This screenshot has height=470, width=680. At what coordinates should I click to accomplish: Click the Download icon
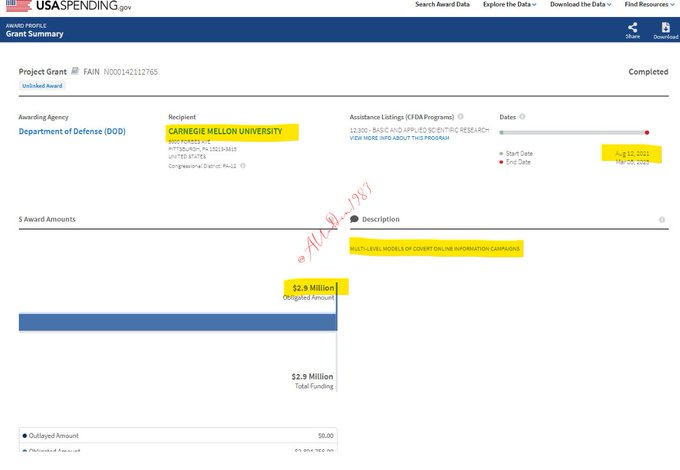665,27
